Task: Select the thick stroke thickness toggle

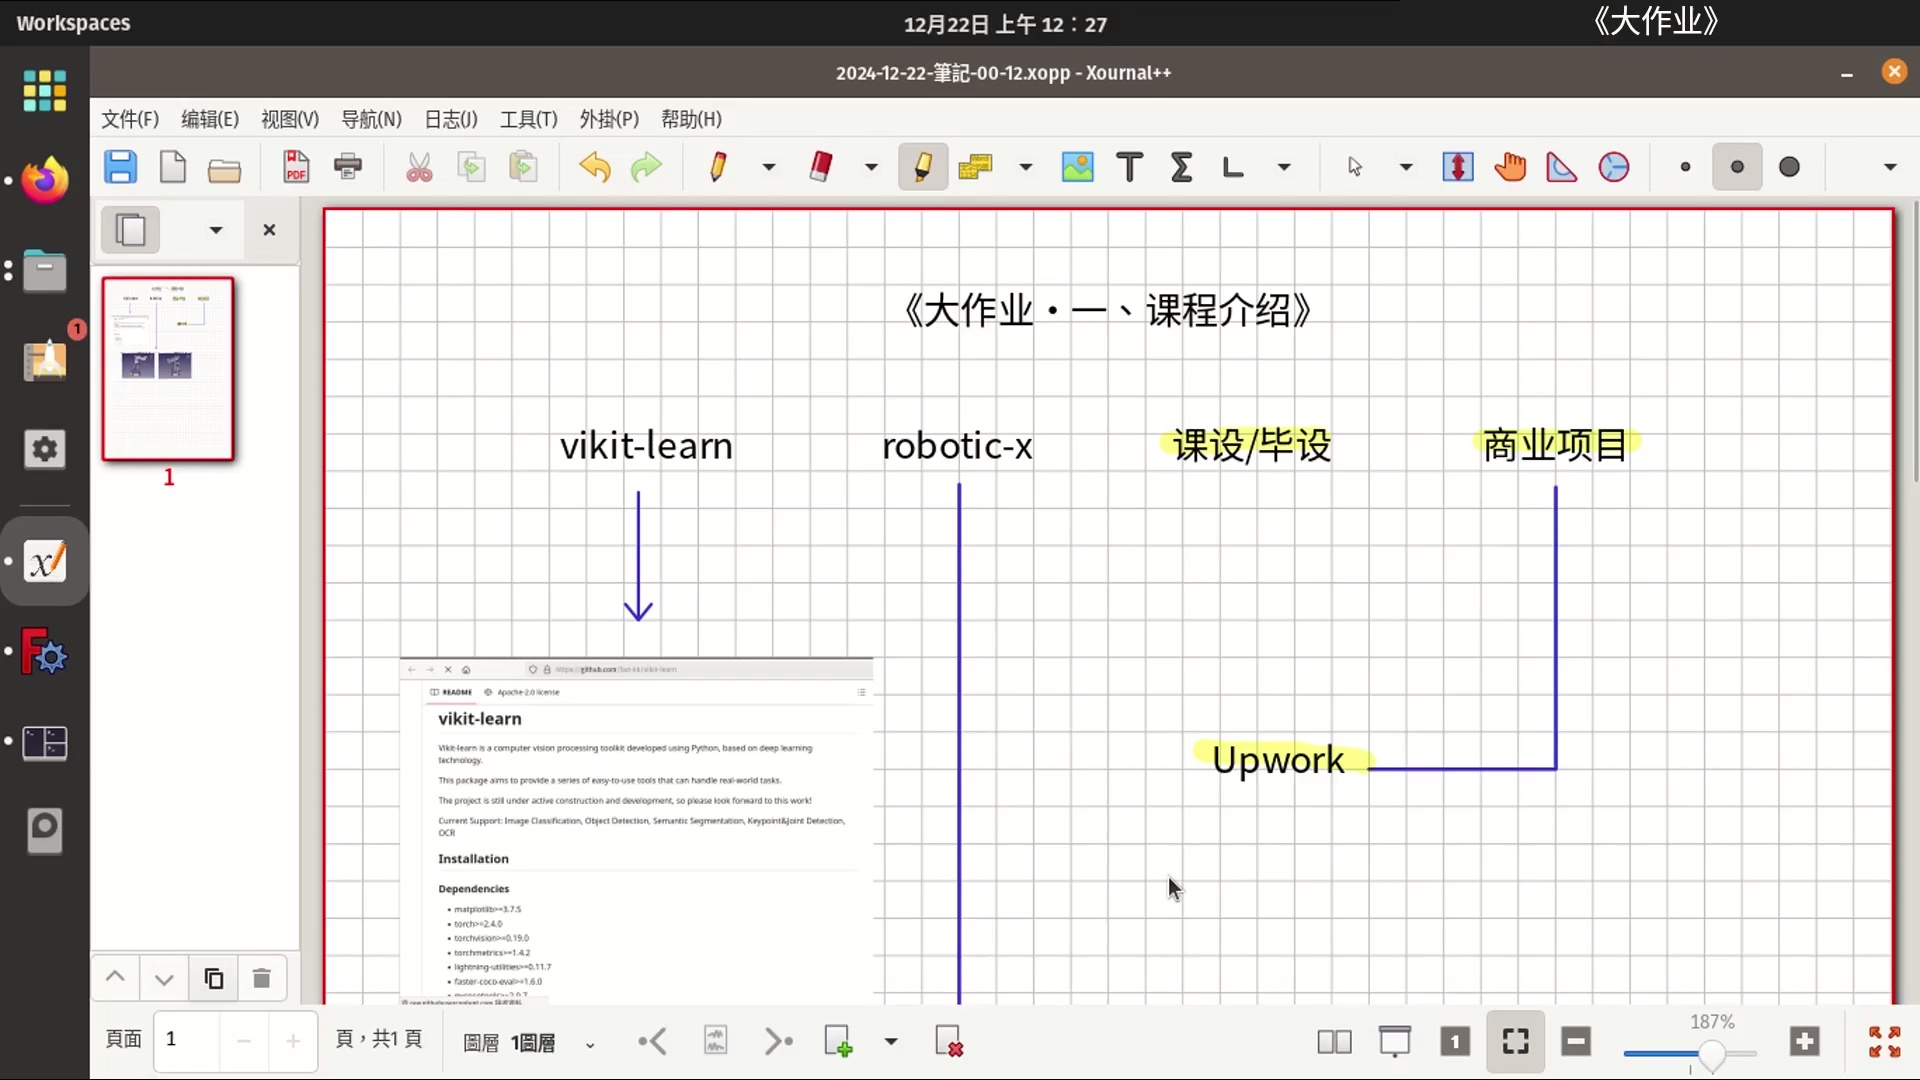Action: click(x=1789, y=167)
